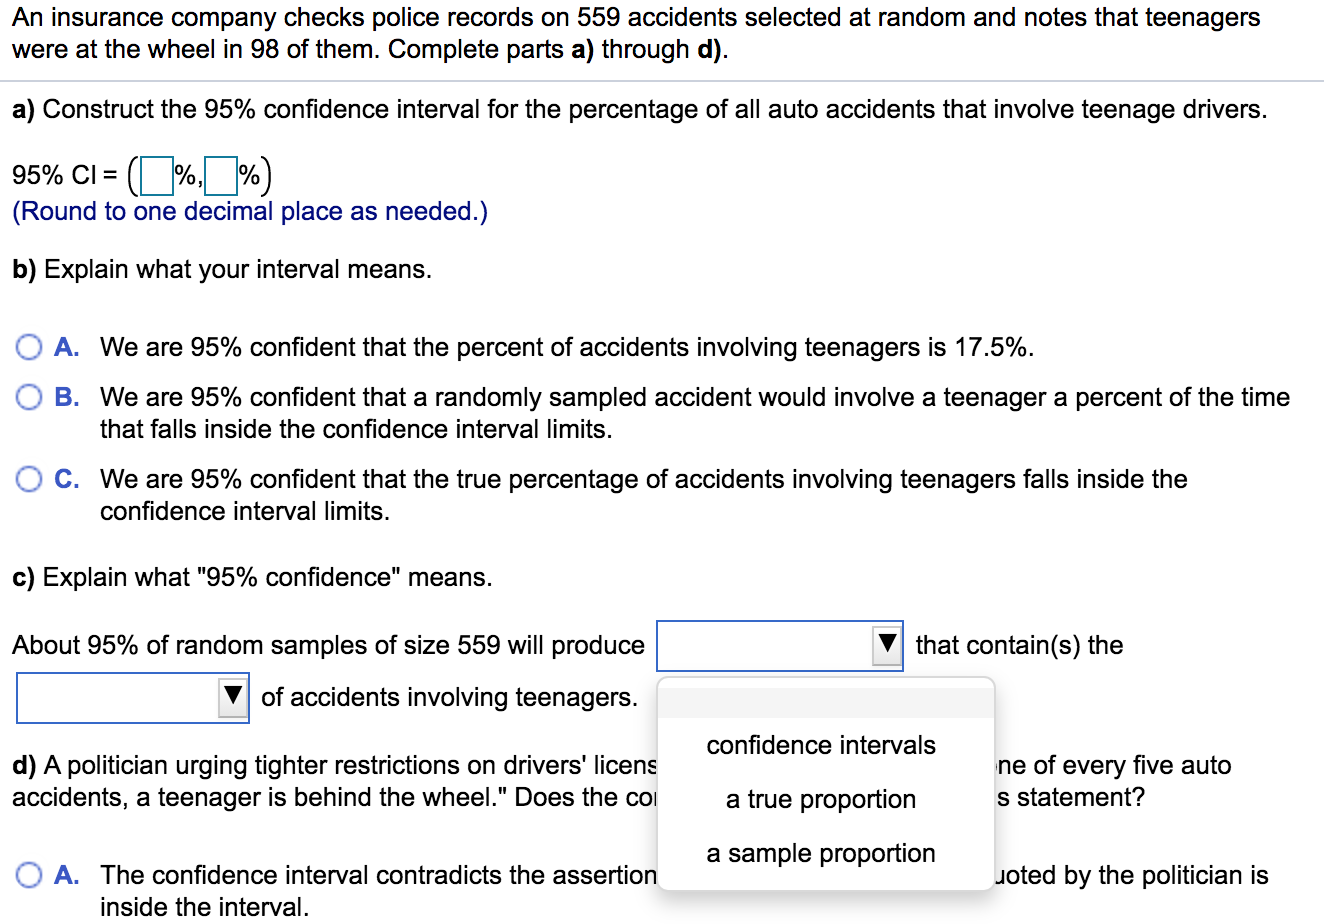Choose "confidence intervals" from the dropdown list
The image size is (1332, 924).
821,746
